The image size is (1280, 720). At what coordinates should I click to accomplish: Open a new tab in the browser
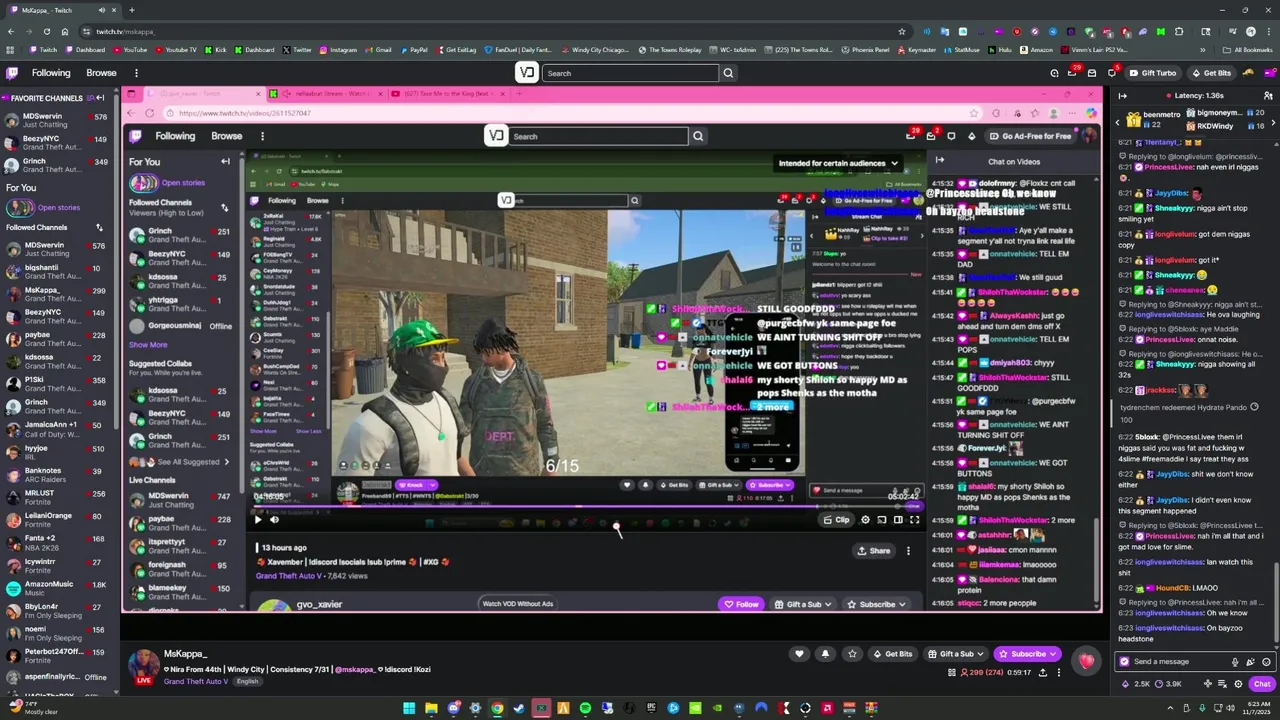[x=131, y=10]
